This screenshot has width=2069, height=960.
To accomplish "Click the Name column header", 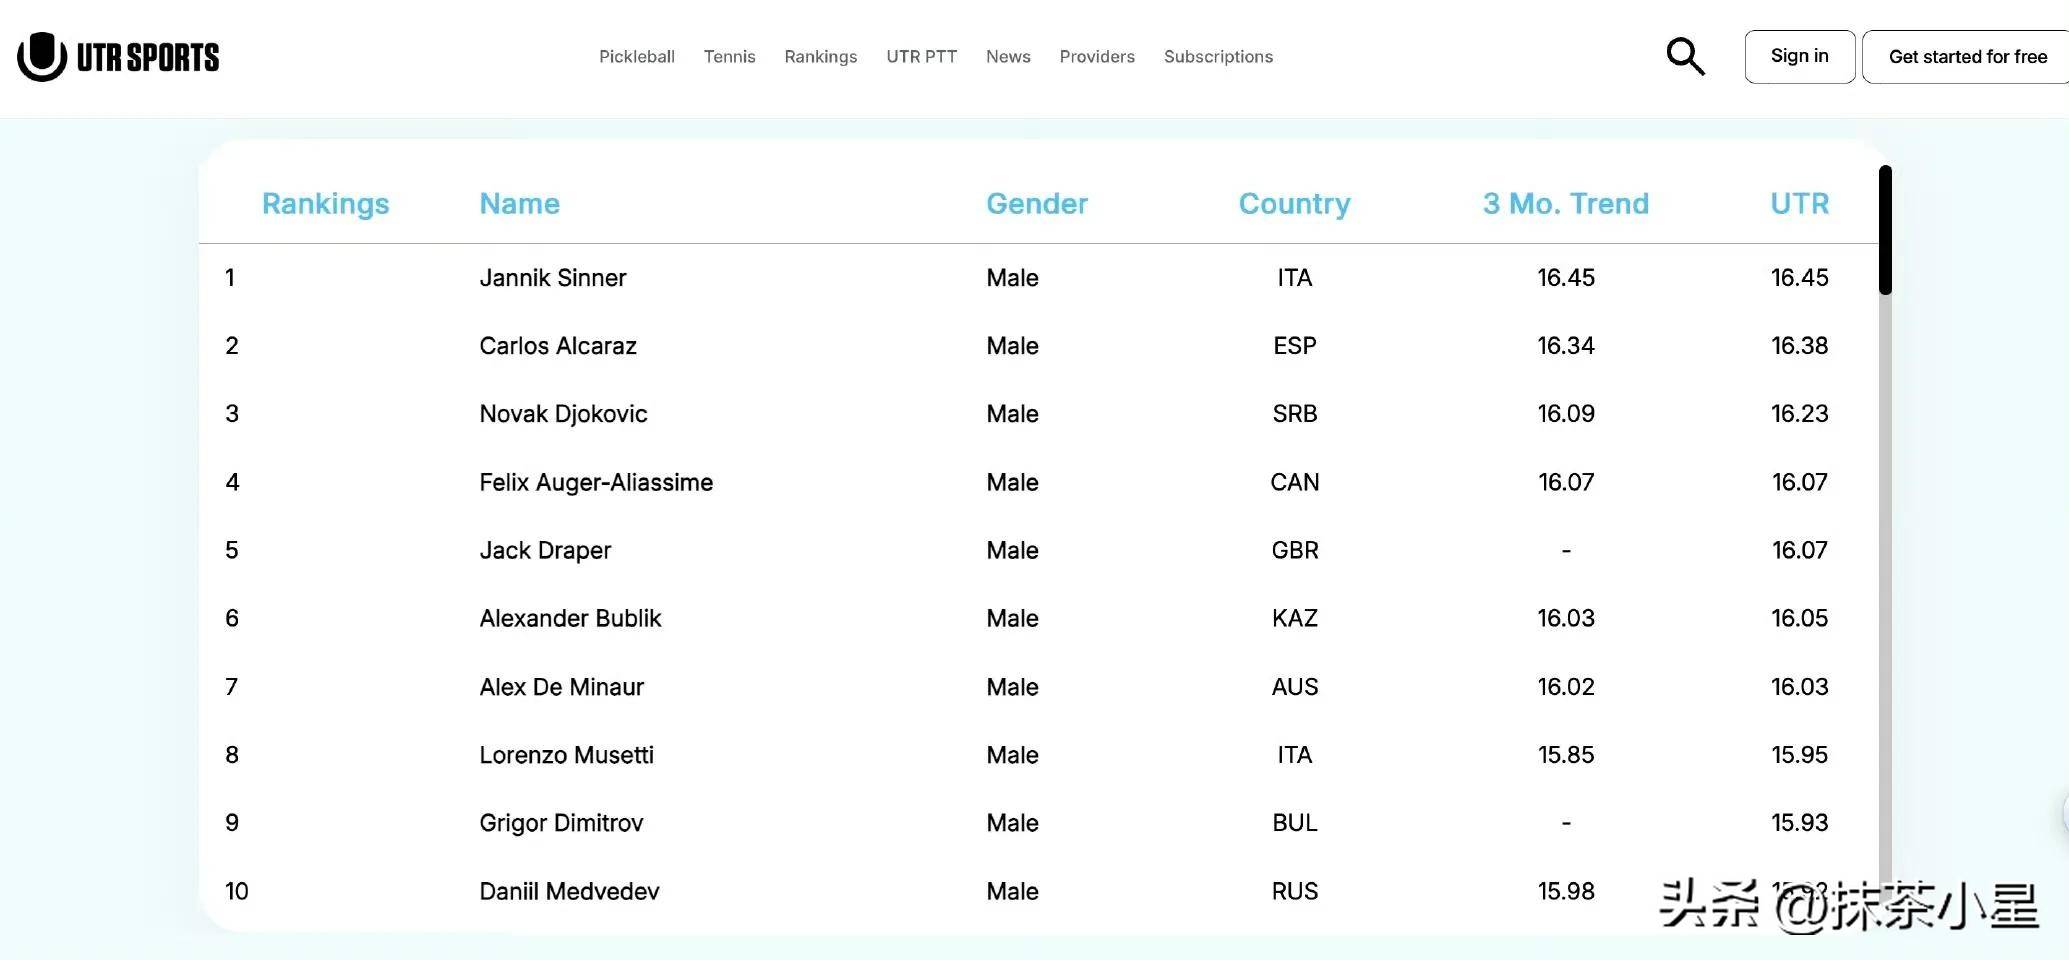I will tap(519, 204).
